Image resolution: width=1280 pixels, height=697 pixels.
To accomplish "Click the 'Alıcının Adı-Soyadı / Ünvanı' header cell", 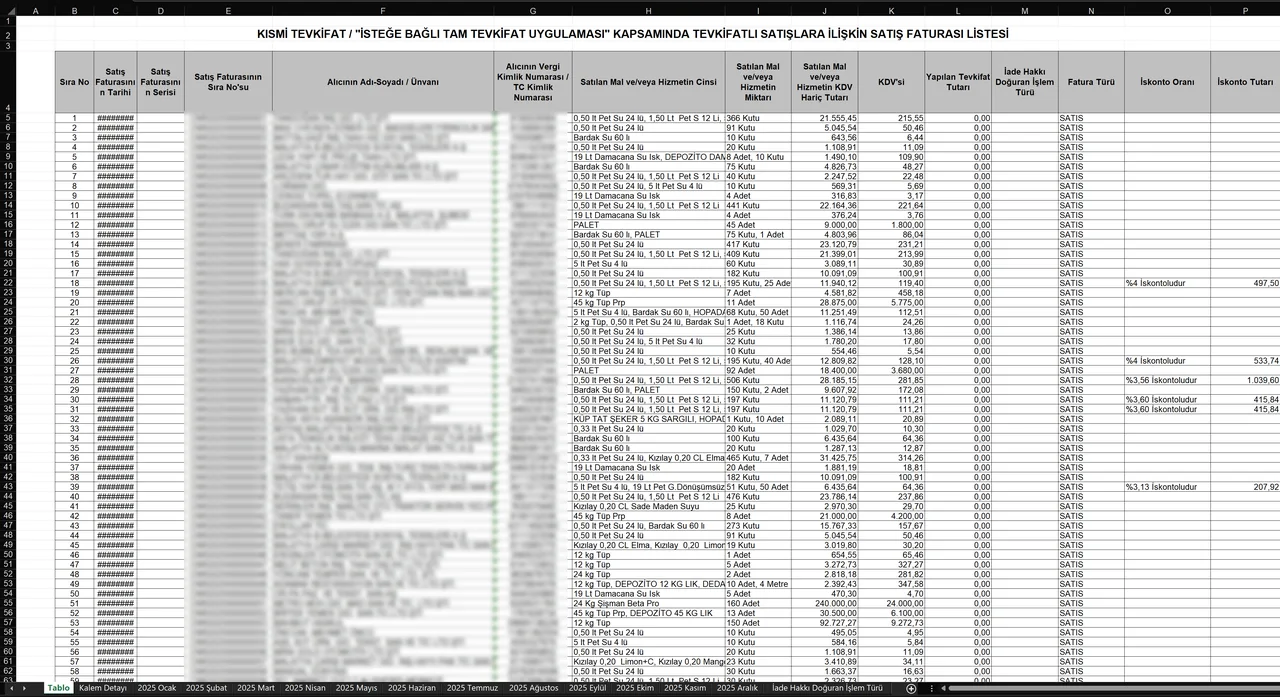I will (384, 81).
